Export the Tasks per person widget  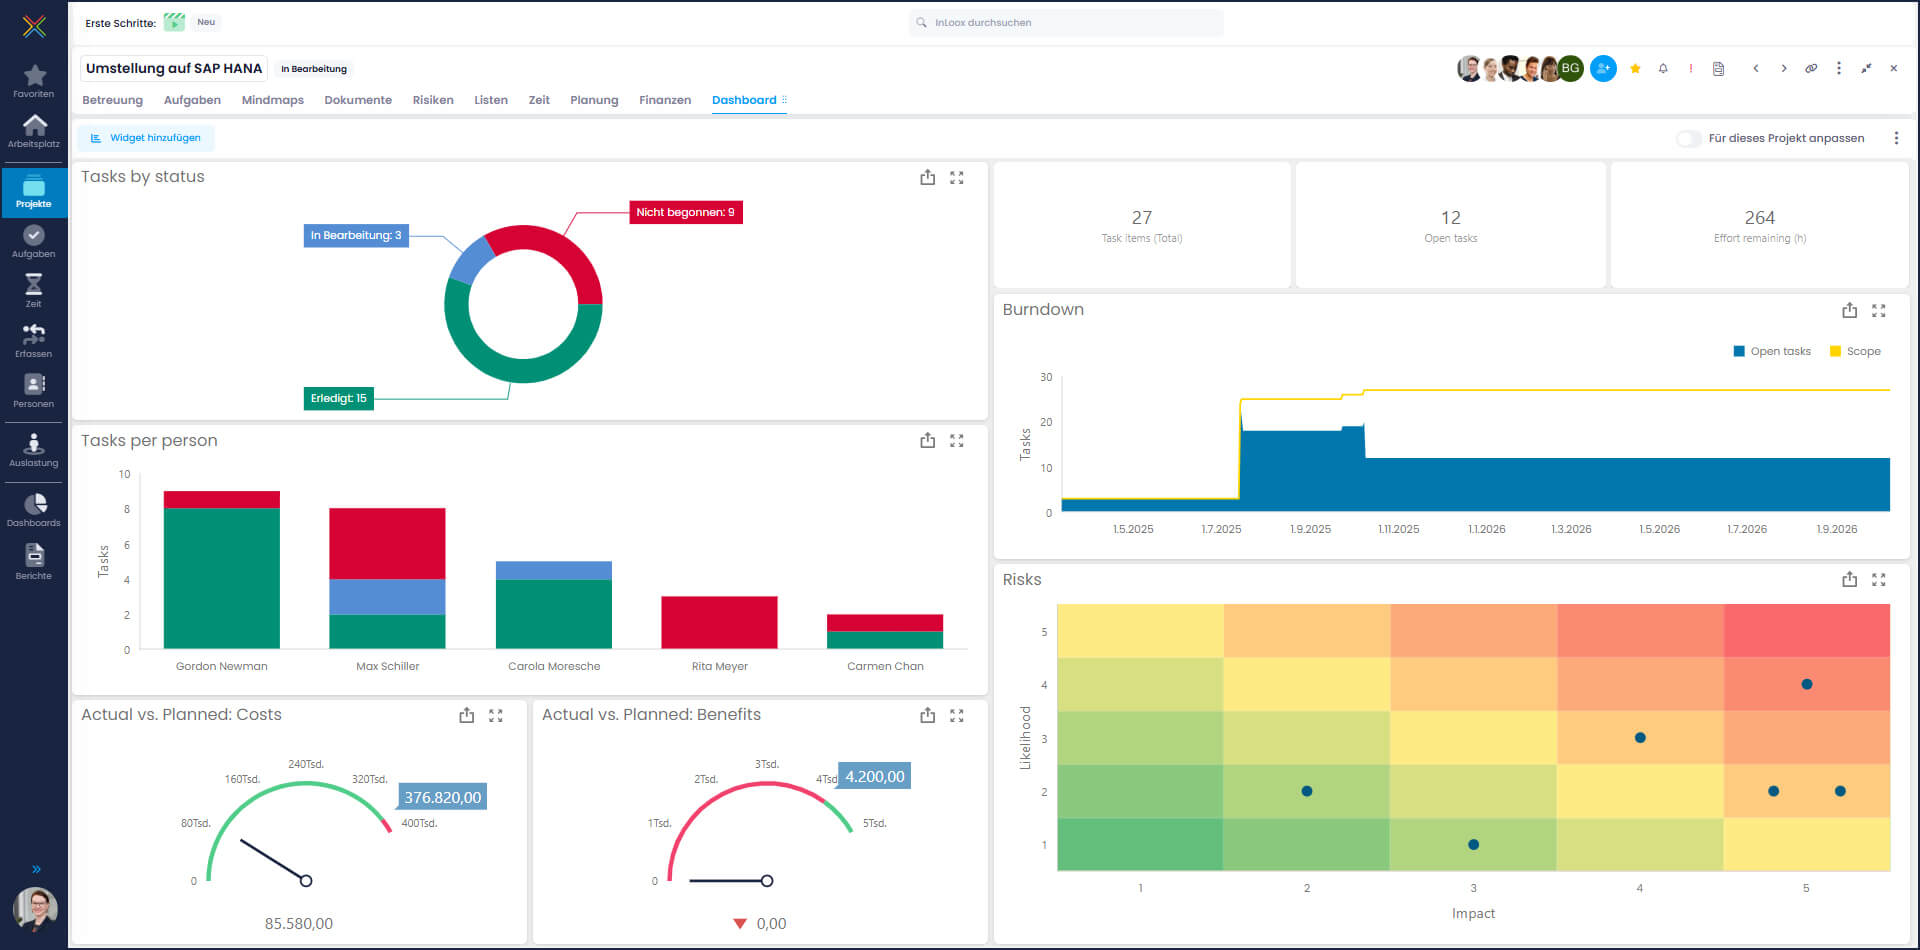928,440
